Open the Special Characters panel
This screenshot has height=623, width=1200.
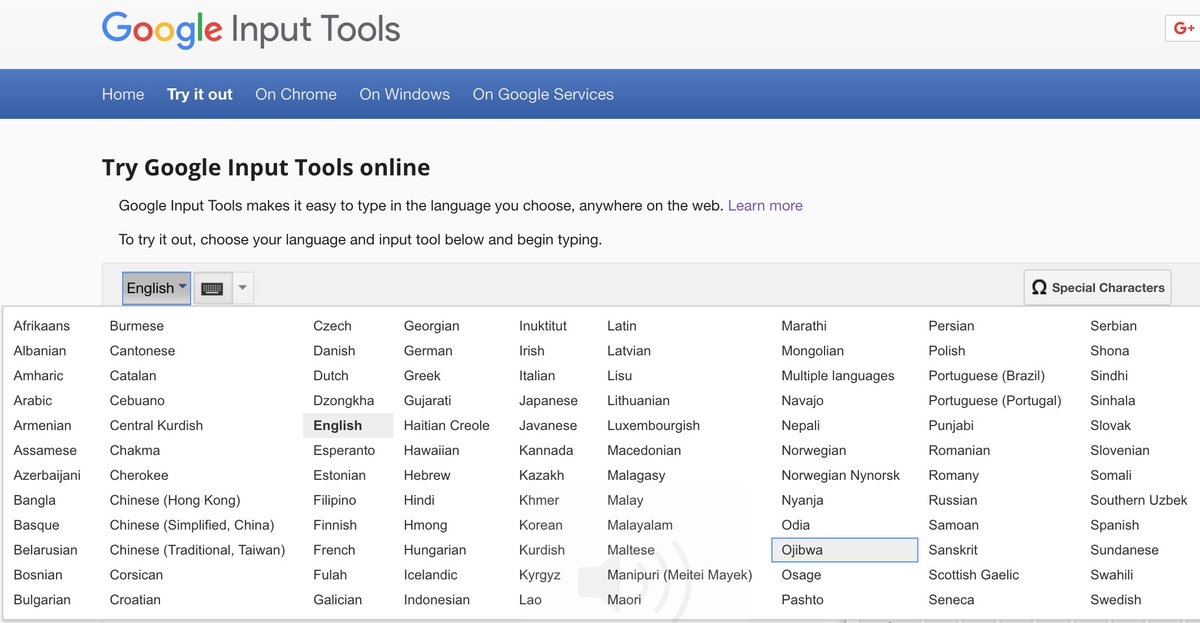pos(1097,287)
